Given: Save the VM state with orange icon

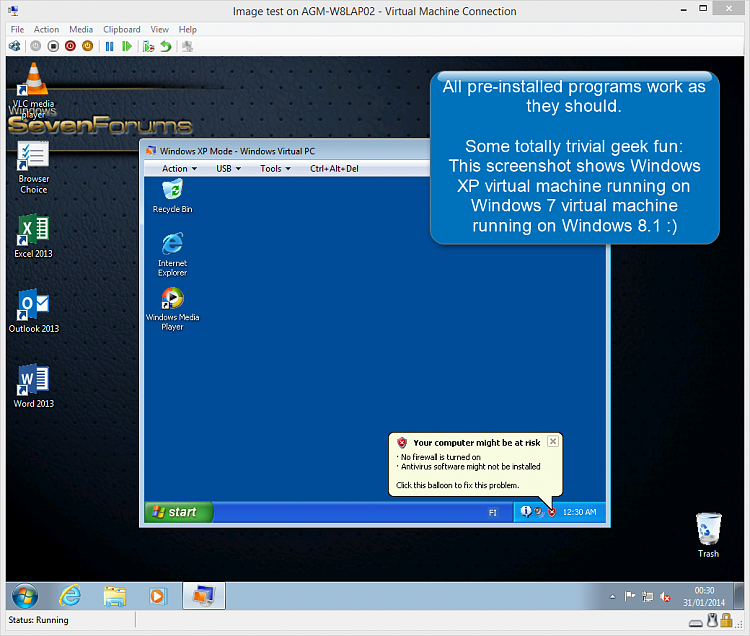Looking at the screenshot, I should tap(88, 46).
